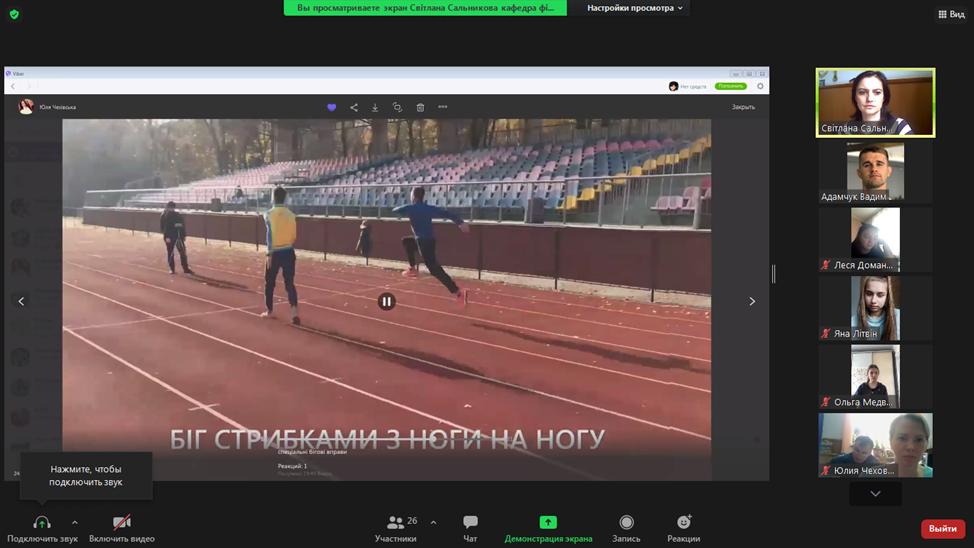Viewport: 974px width, 548px height.
Task: Click the red Выйти leave button
Action: click(x=942, y=529)
